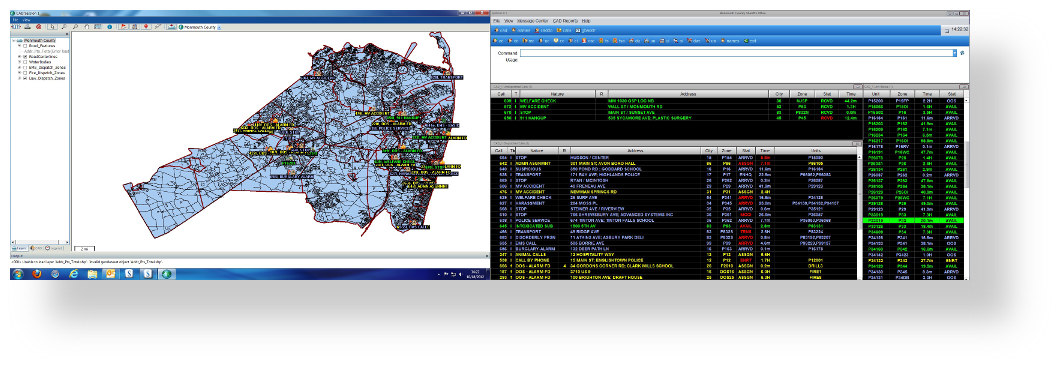Click the red pushpin marker tool
The width and height of the screenshot is (1060, 370).
point(145,27)
